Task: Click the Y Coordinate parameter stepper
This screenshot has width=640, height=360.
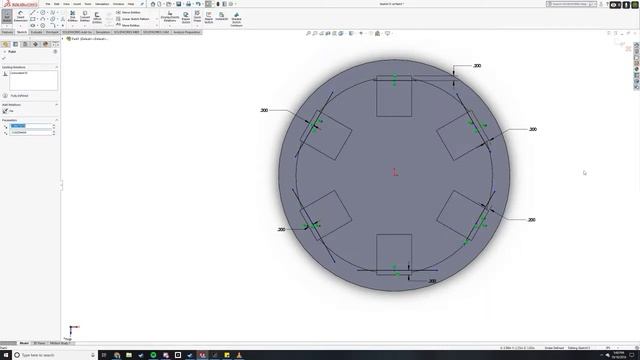Action: click(53, 132)
